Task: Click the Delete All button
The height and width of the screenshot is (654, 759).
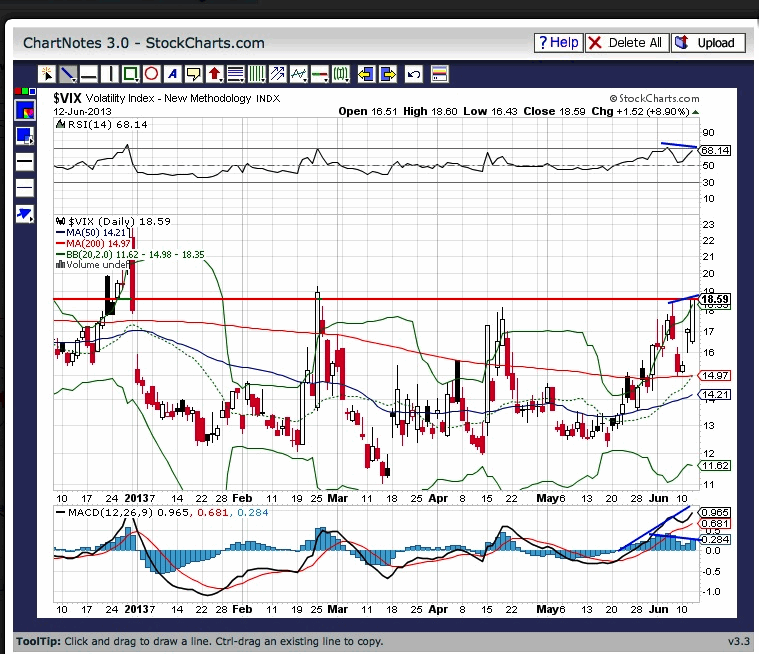Action: pyautogui.click(x=627, y=43)
